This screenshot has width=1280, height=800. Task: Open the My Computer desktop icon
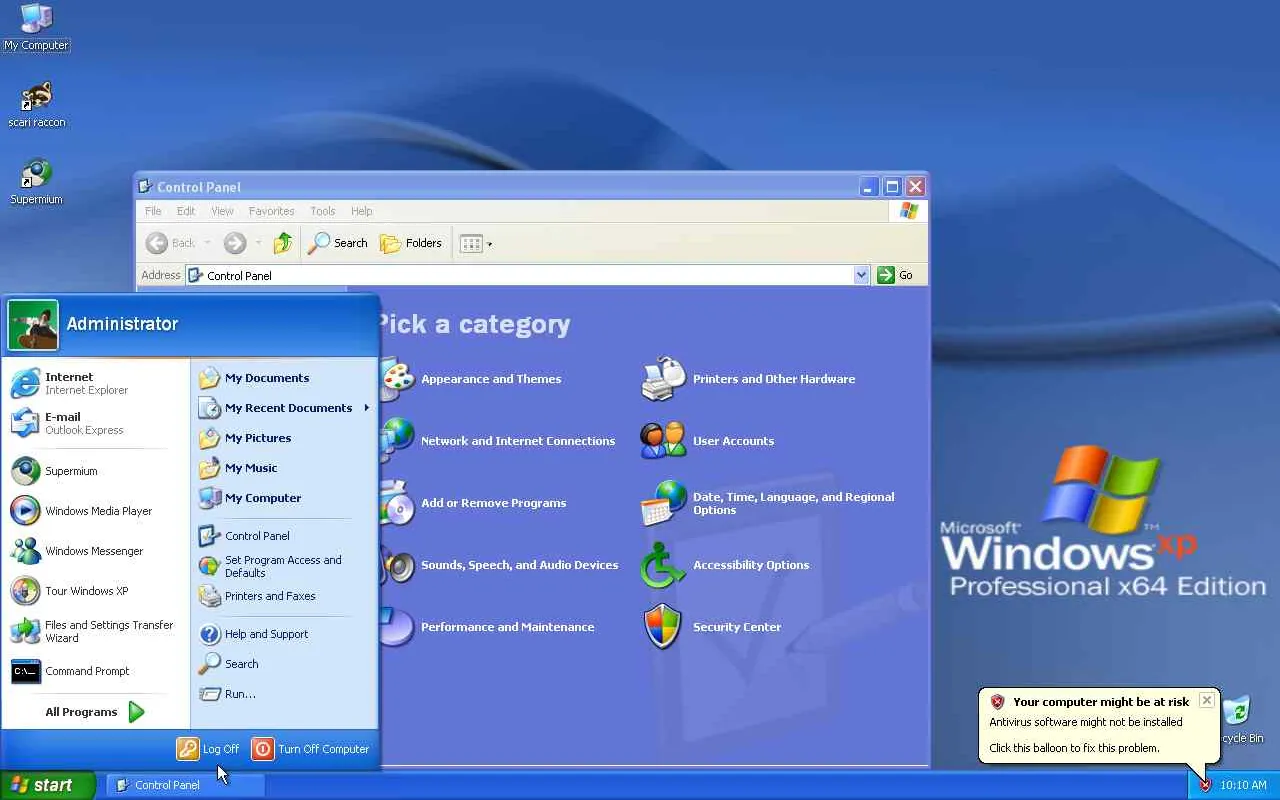tap(36, 27)
